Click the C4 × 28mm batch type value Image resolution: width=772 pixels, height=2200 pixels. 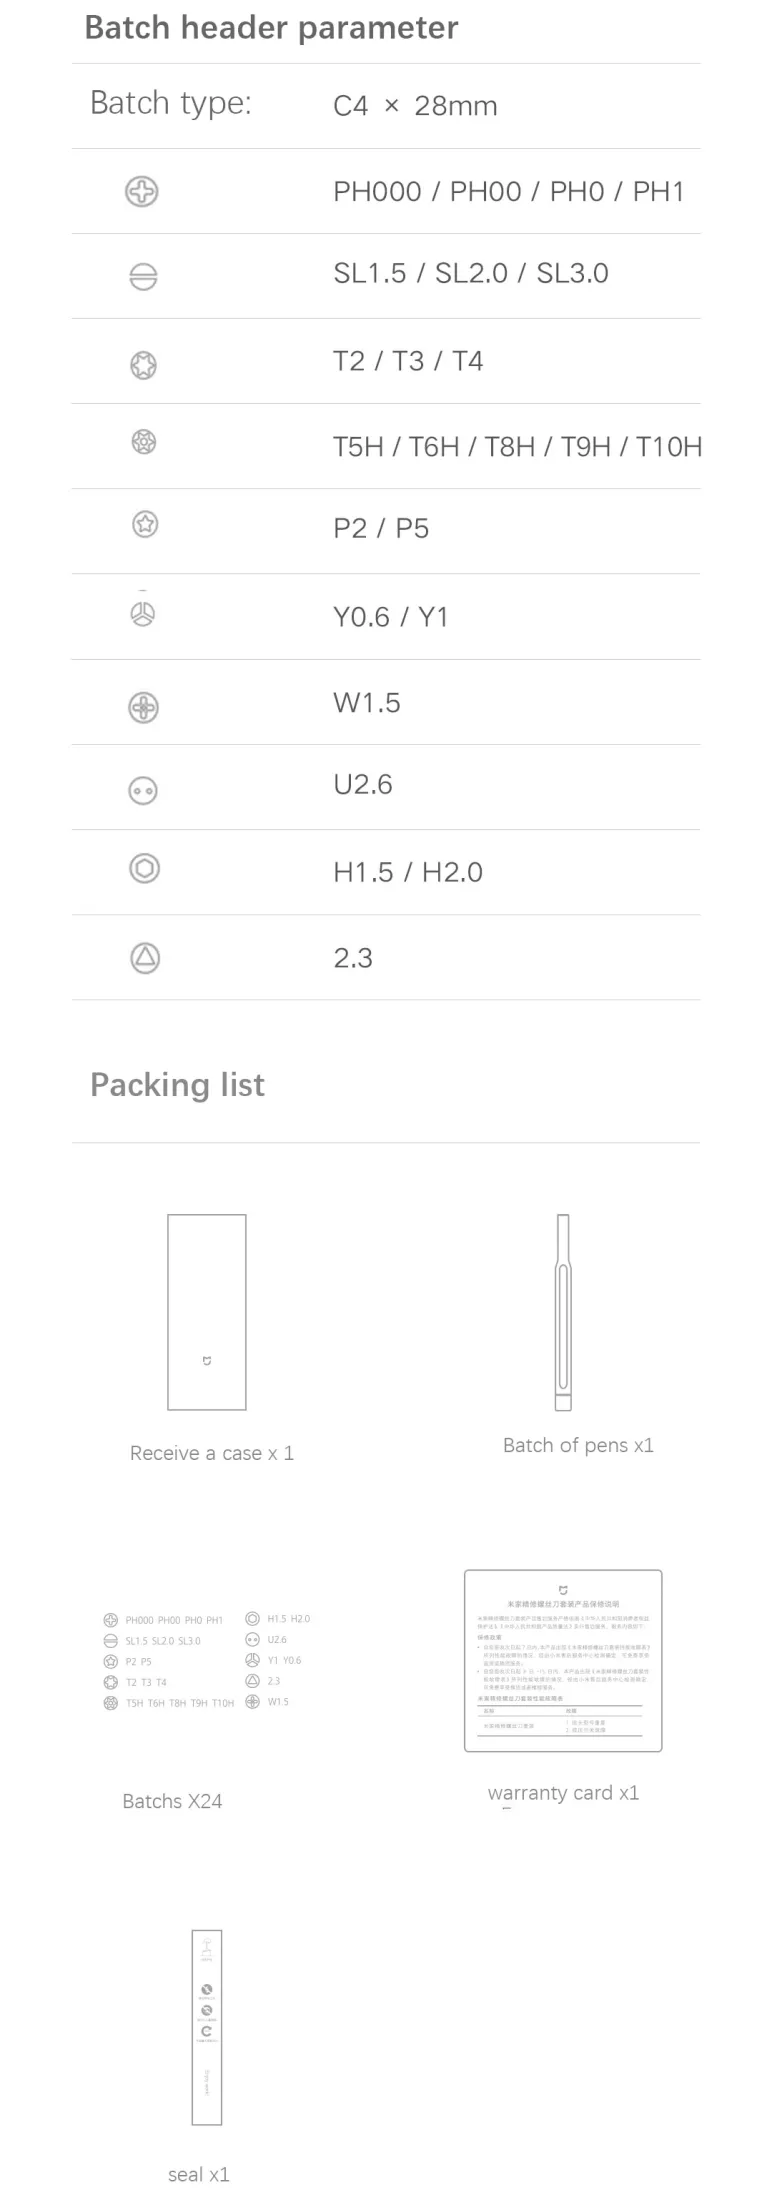coord(415,106)
